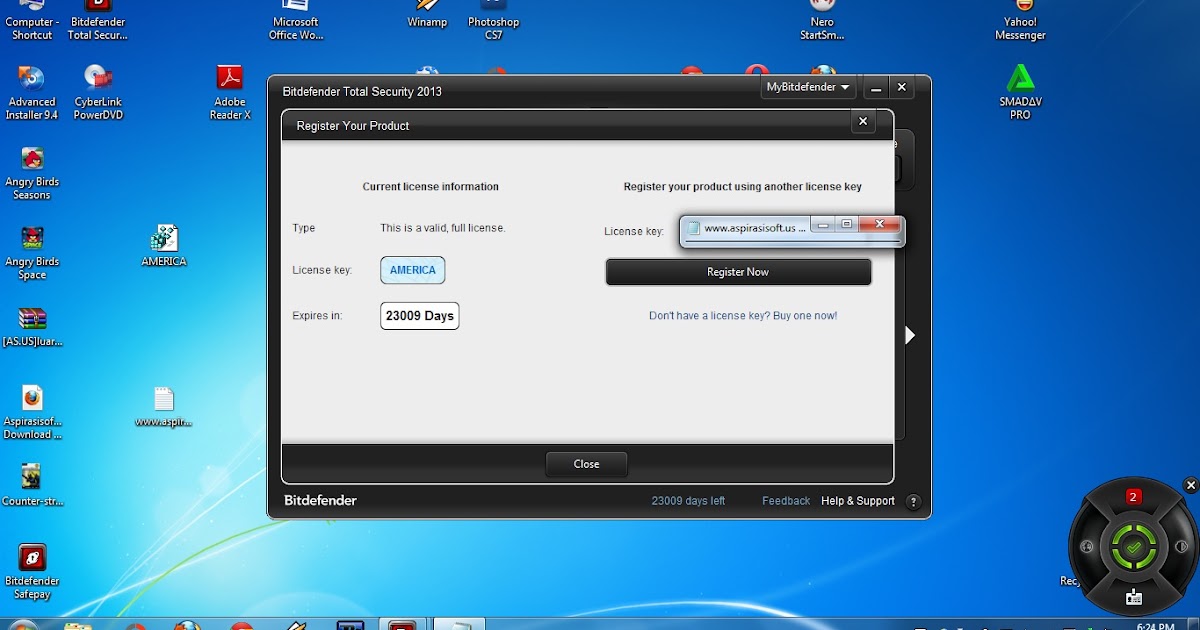The image size is (1200, 630).
Task: Open the Yahoo! Messenger desktop icon
Action: pyautogui.click(x=1020, y=21)
